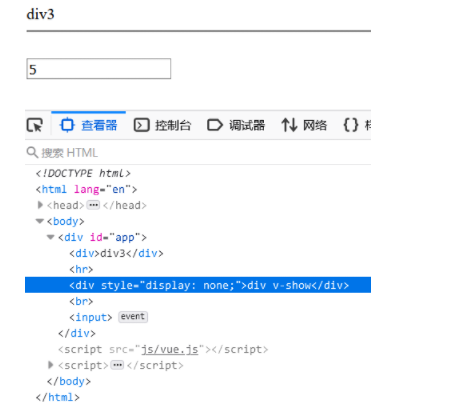Open the 调试器 debugger tab
Screen dimensions: 473x412
click(x=236, y=125)
